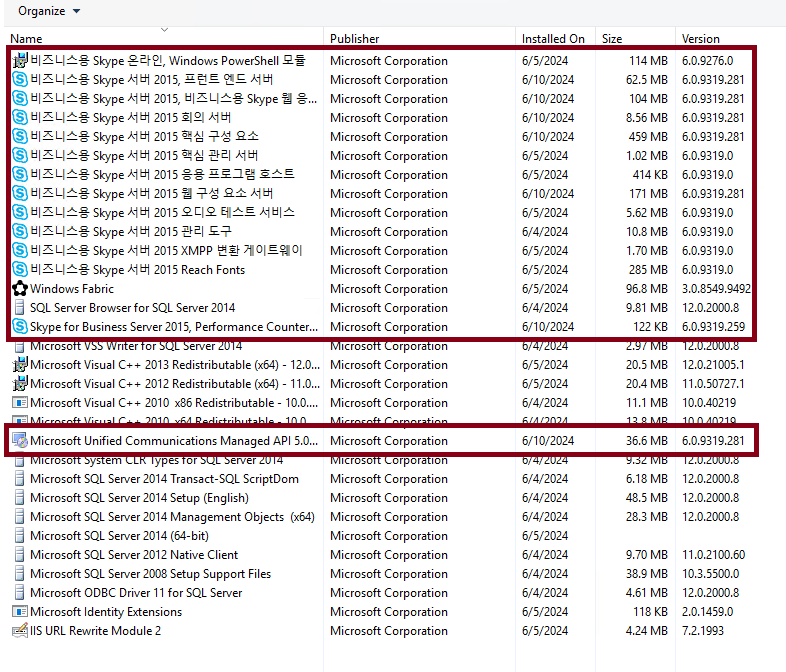Select the Windows Fabric program name
Screen dimensions: 786x672
[72, 289]
